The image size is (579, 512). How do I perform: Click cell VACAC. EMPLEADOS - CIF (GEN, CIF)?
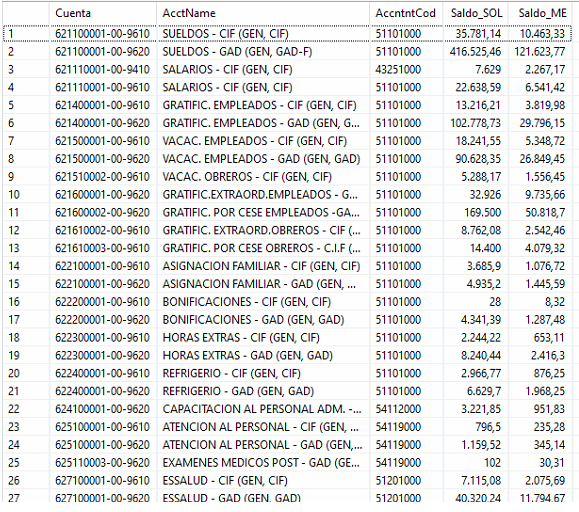(x=263, y=141)
